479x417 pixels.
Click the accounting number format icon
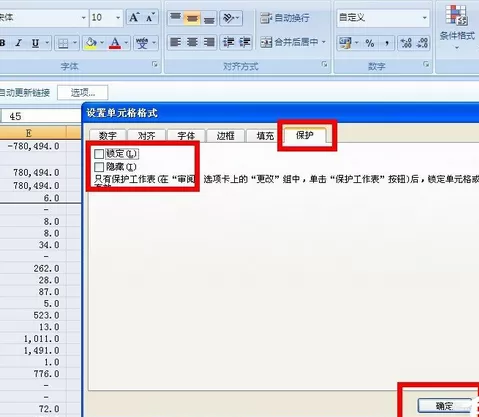(x=345, y=43)
